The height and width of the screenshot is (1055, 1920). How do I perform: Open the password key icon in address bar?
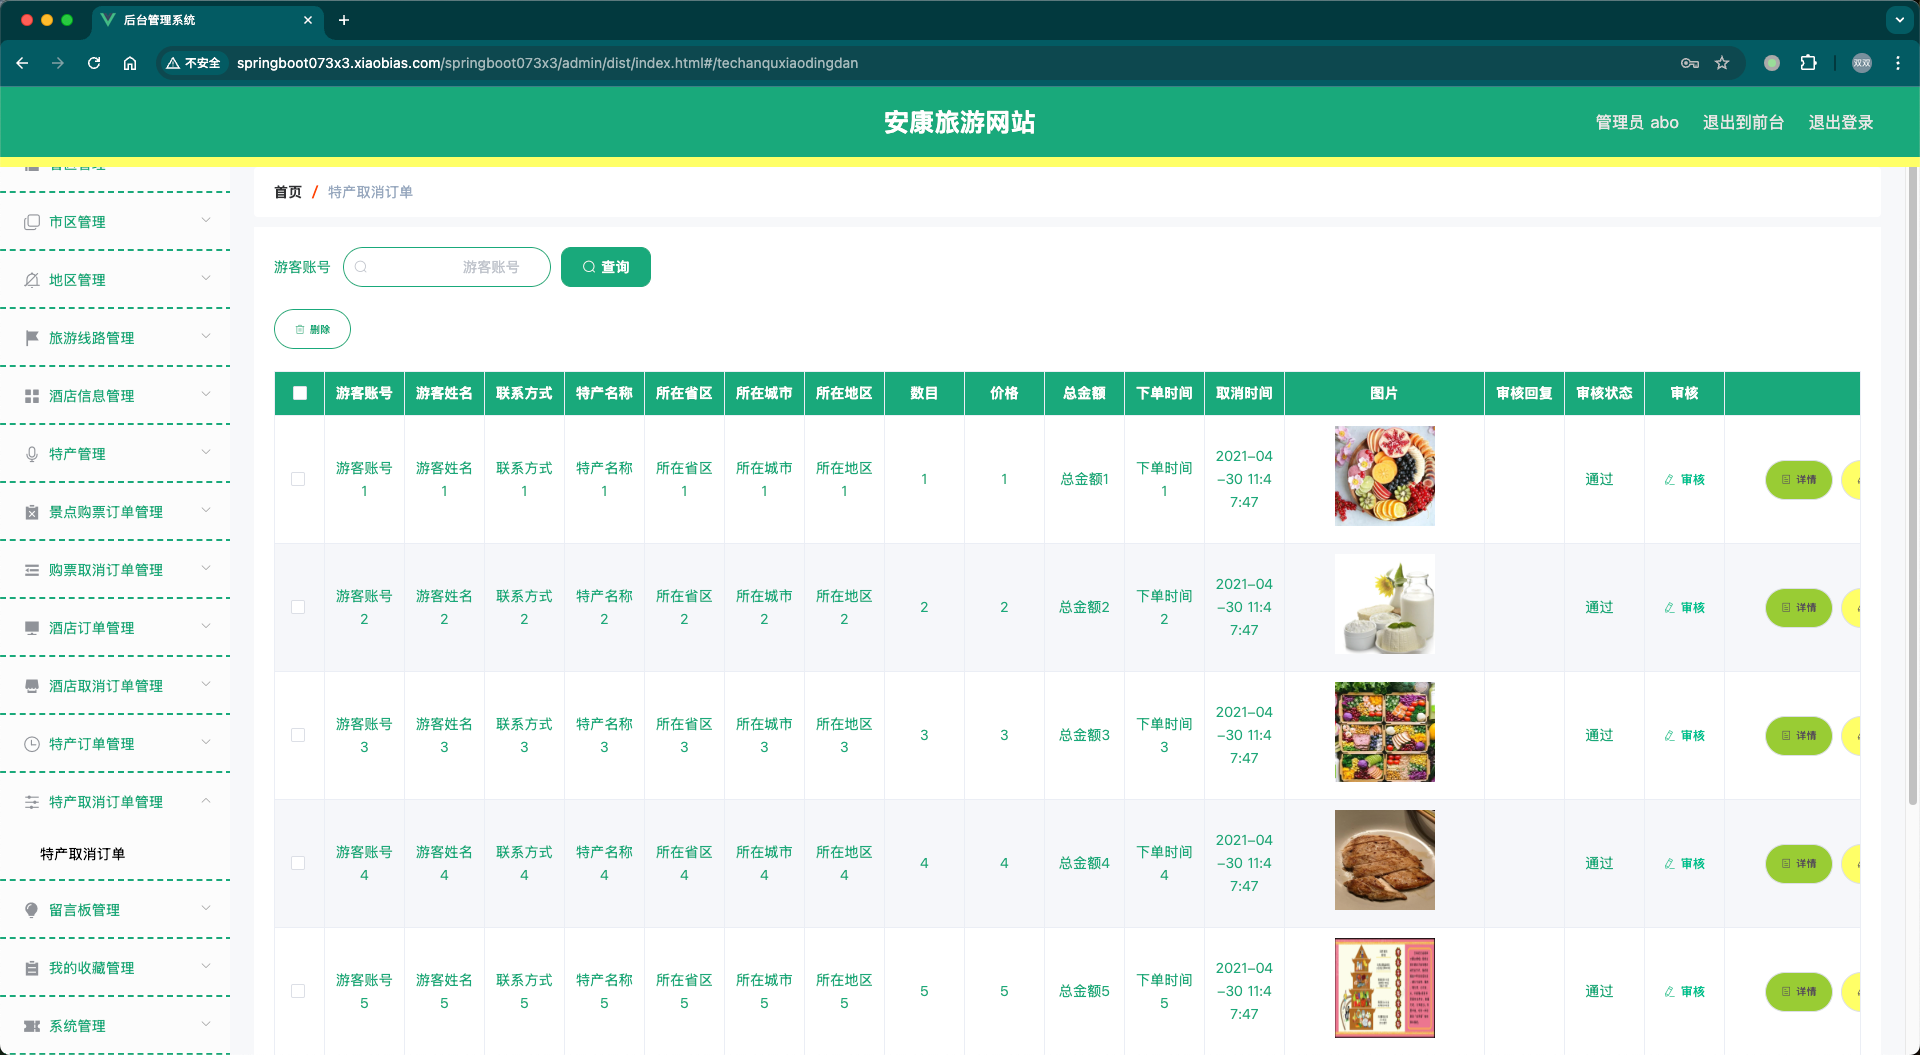[1690, 63]
